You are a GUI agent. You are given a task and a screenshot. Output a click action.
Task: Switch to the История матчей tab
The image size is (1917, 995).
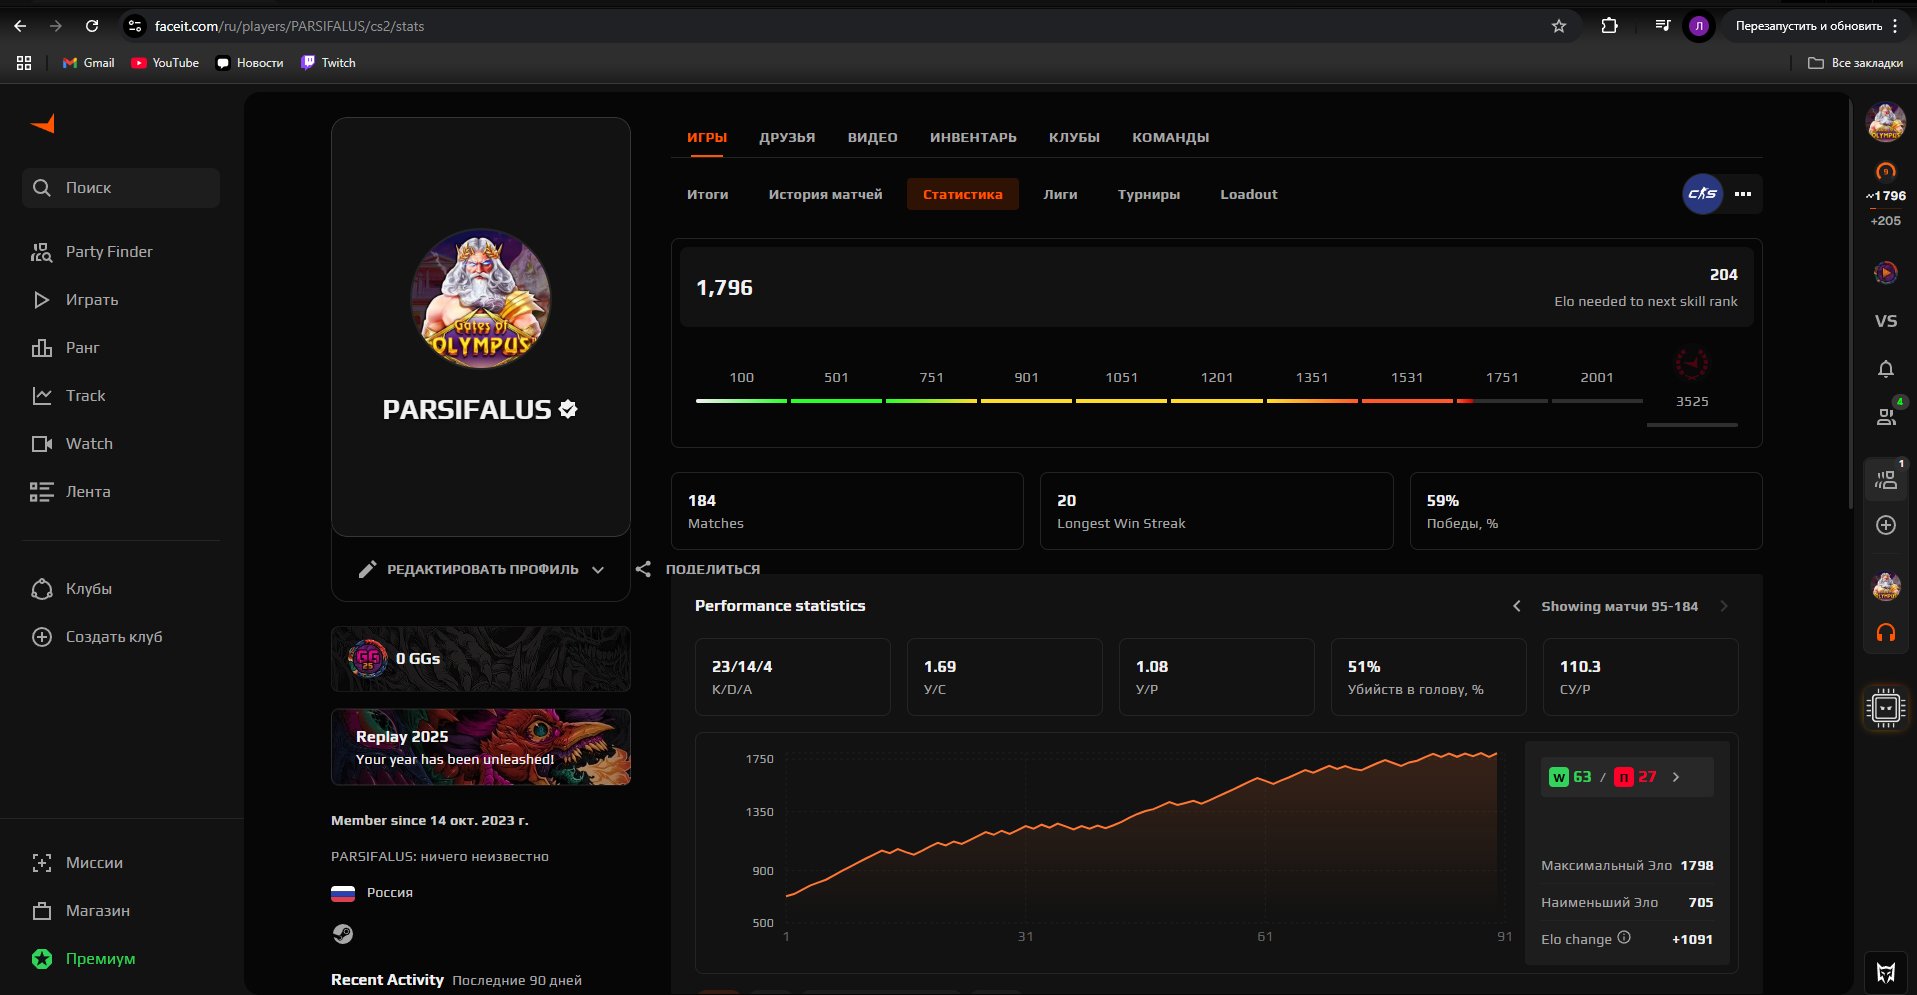[x=825, y=194]
